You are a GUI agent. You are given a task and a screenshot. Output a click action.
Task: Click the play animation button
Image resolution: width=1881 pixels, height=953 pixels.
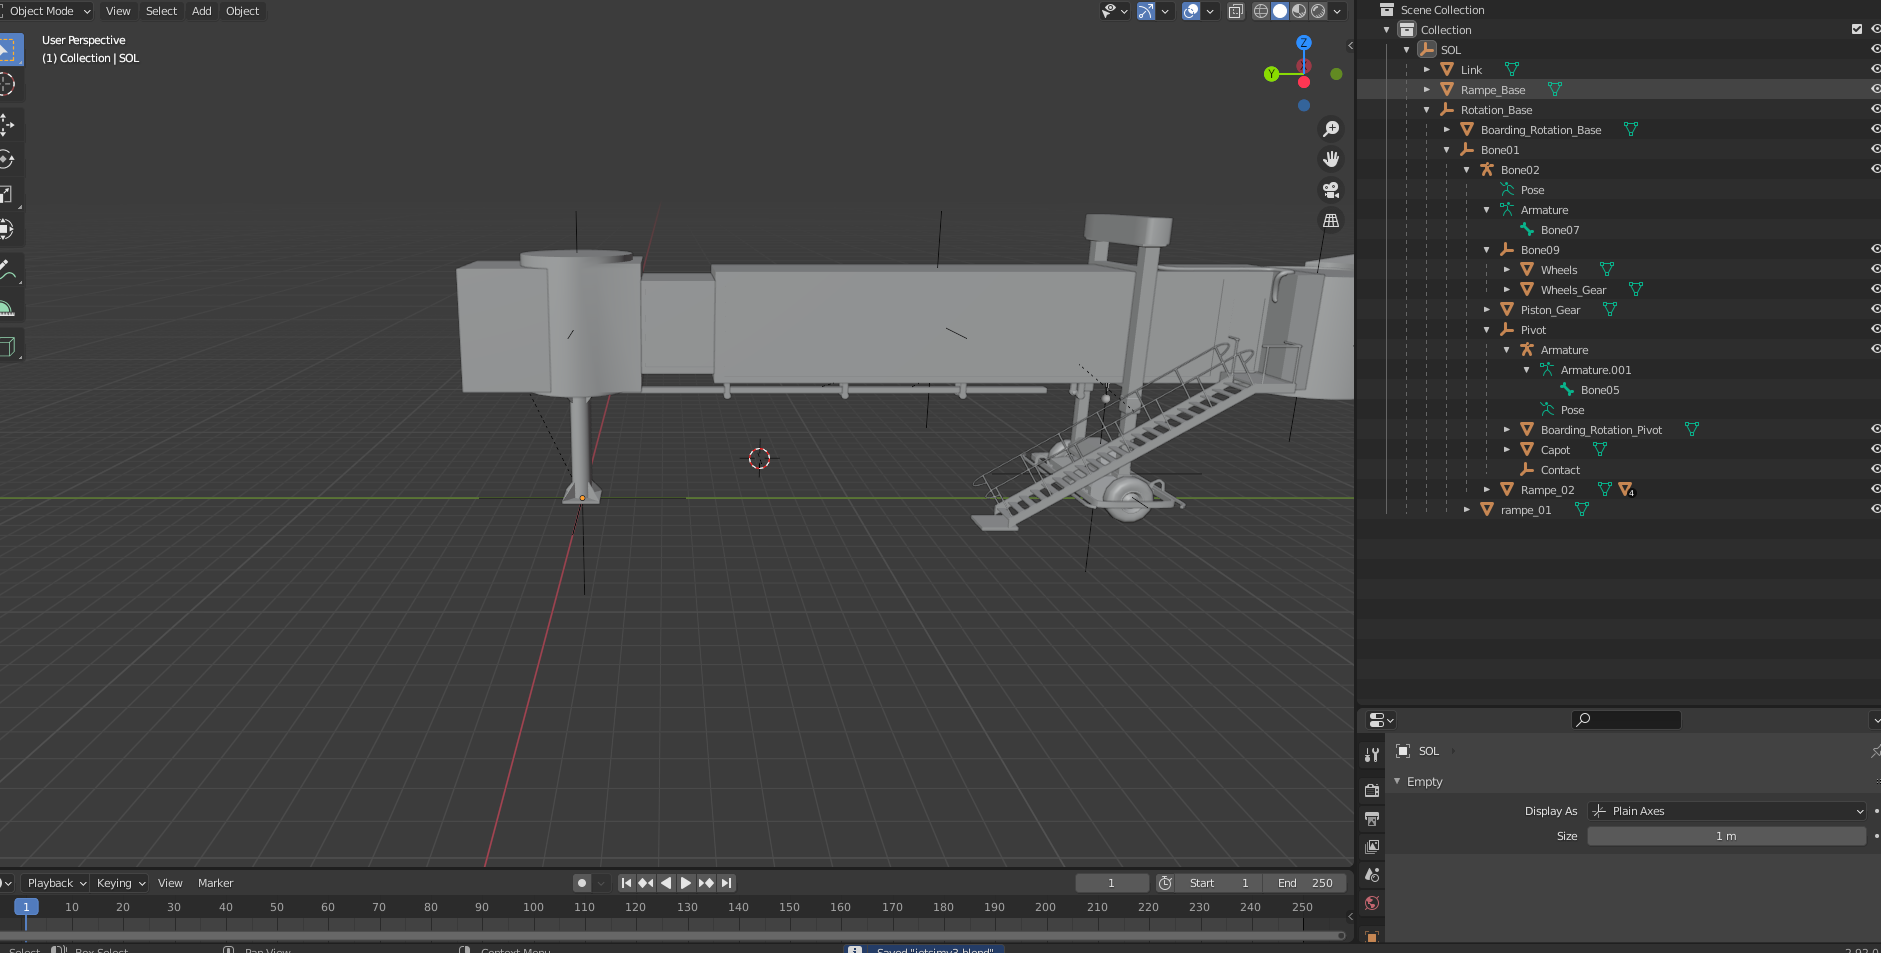[x=686, y=883]
